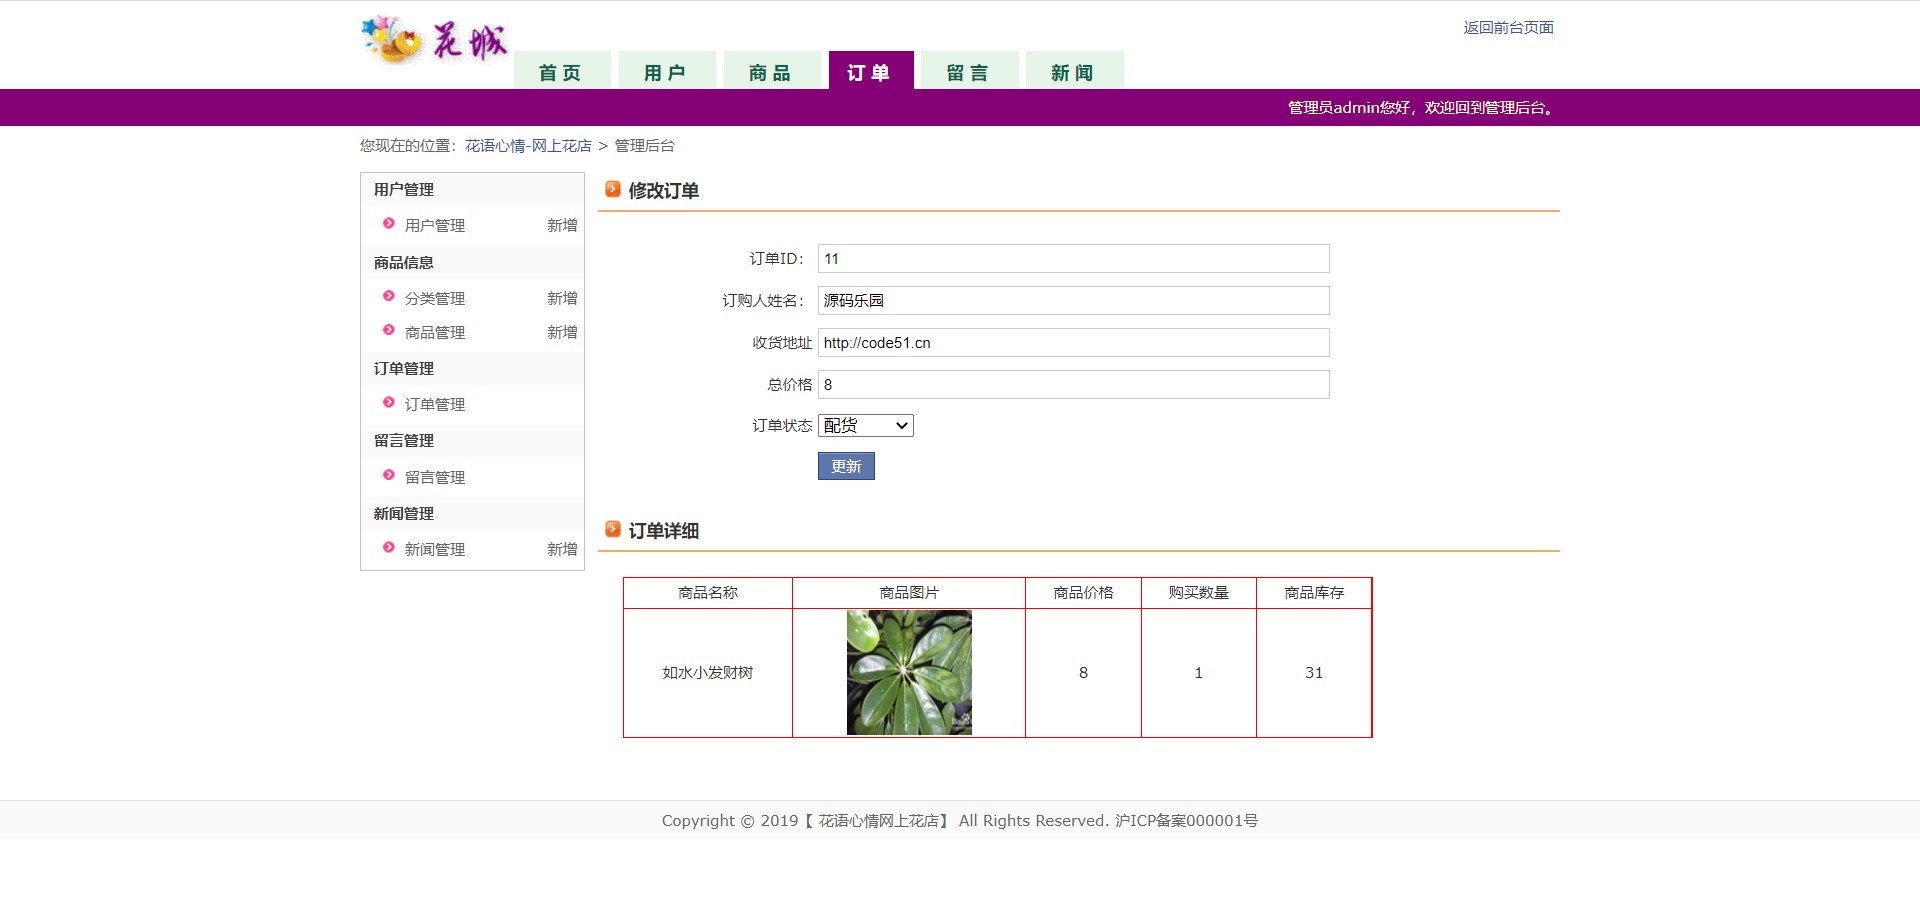Switch to the 首页 tab
Image resolution: width=1920 pixels, height=902 pixels.
click(x=561, y=72)
